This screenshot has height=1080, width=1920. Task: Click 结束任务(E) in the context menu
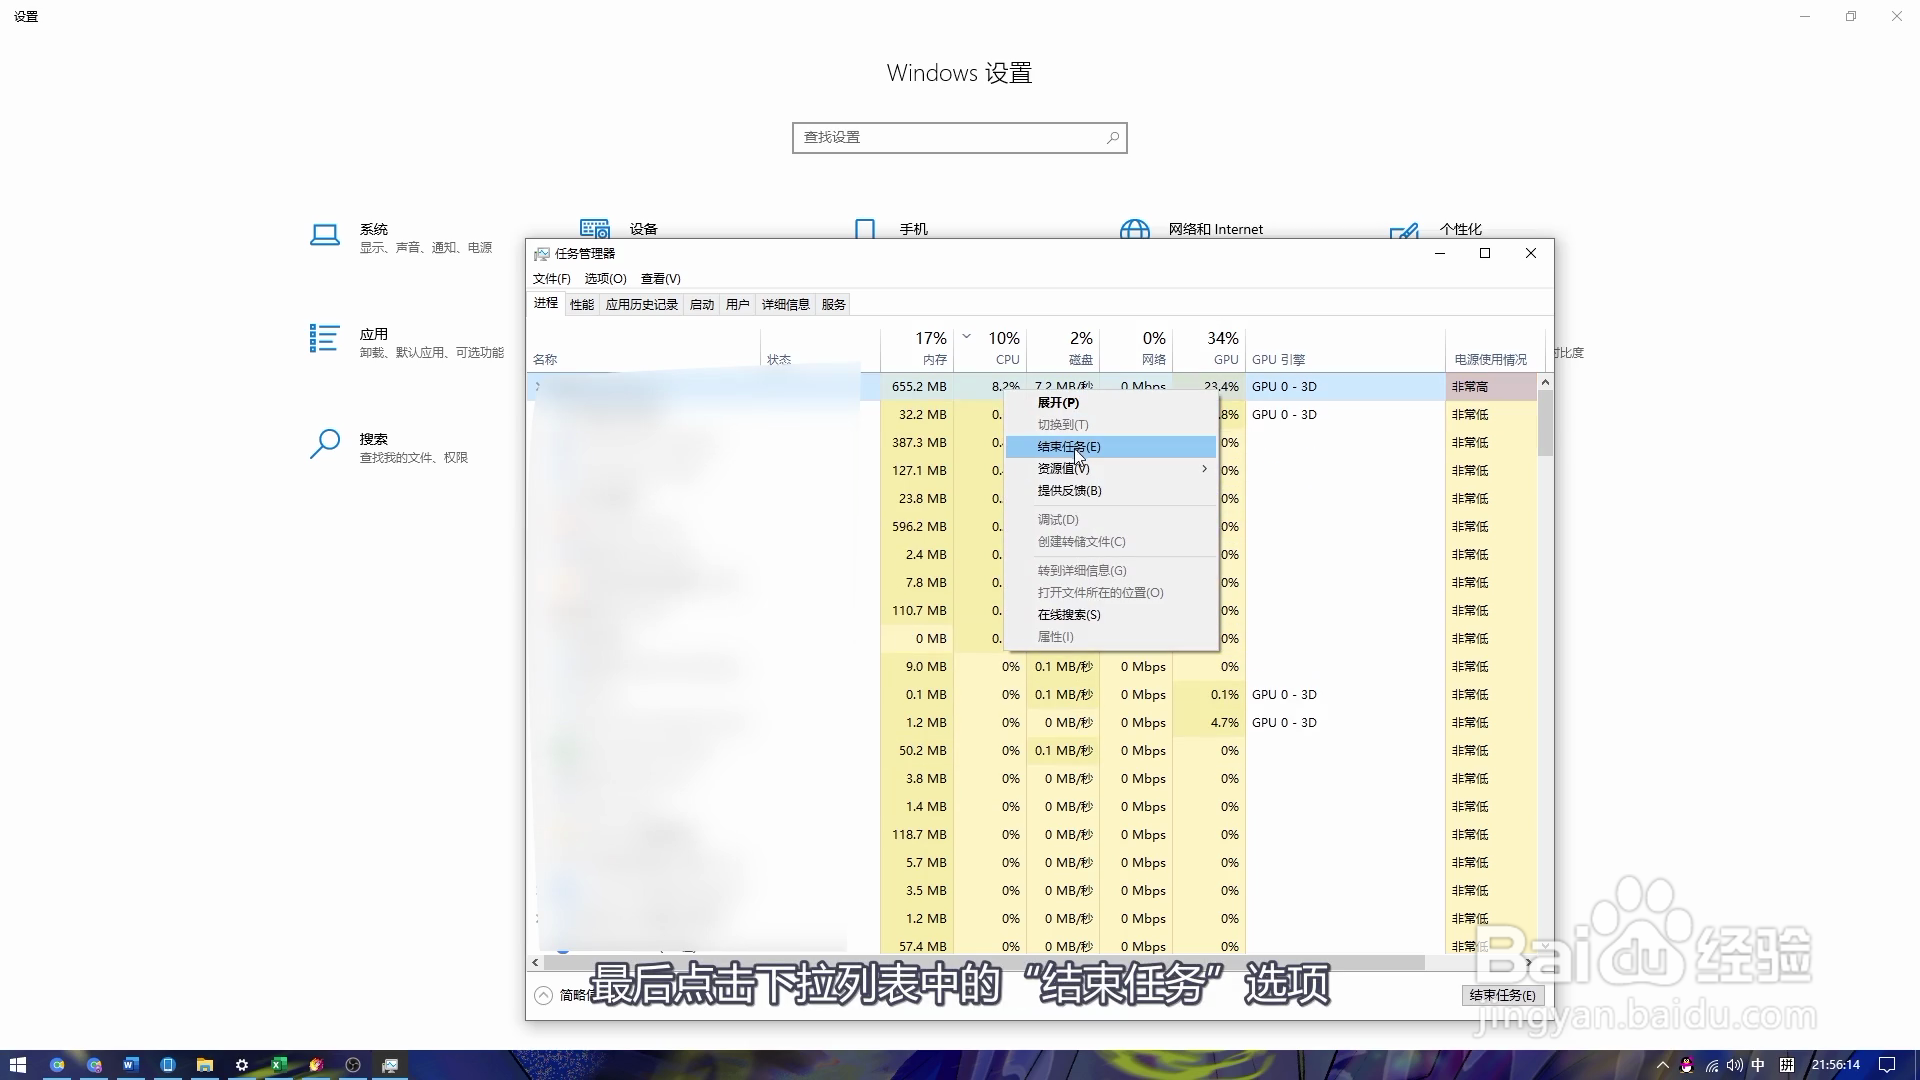tap(1068, 447)
